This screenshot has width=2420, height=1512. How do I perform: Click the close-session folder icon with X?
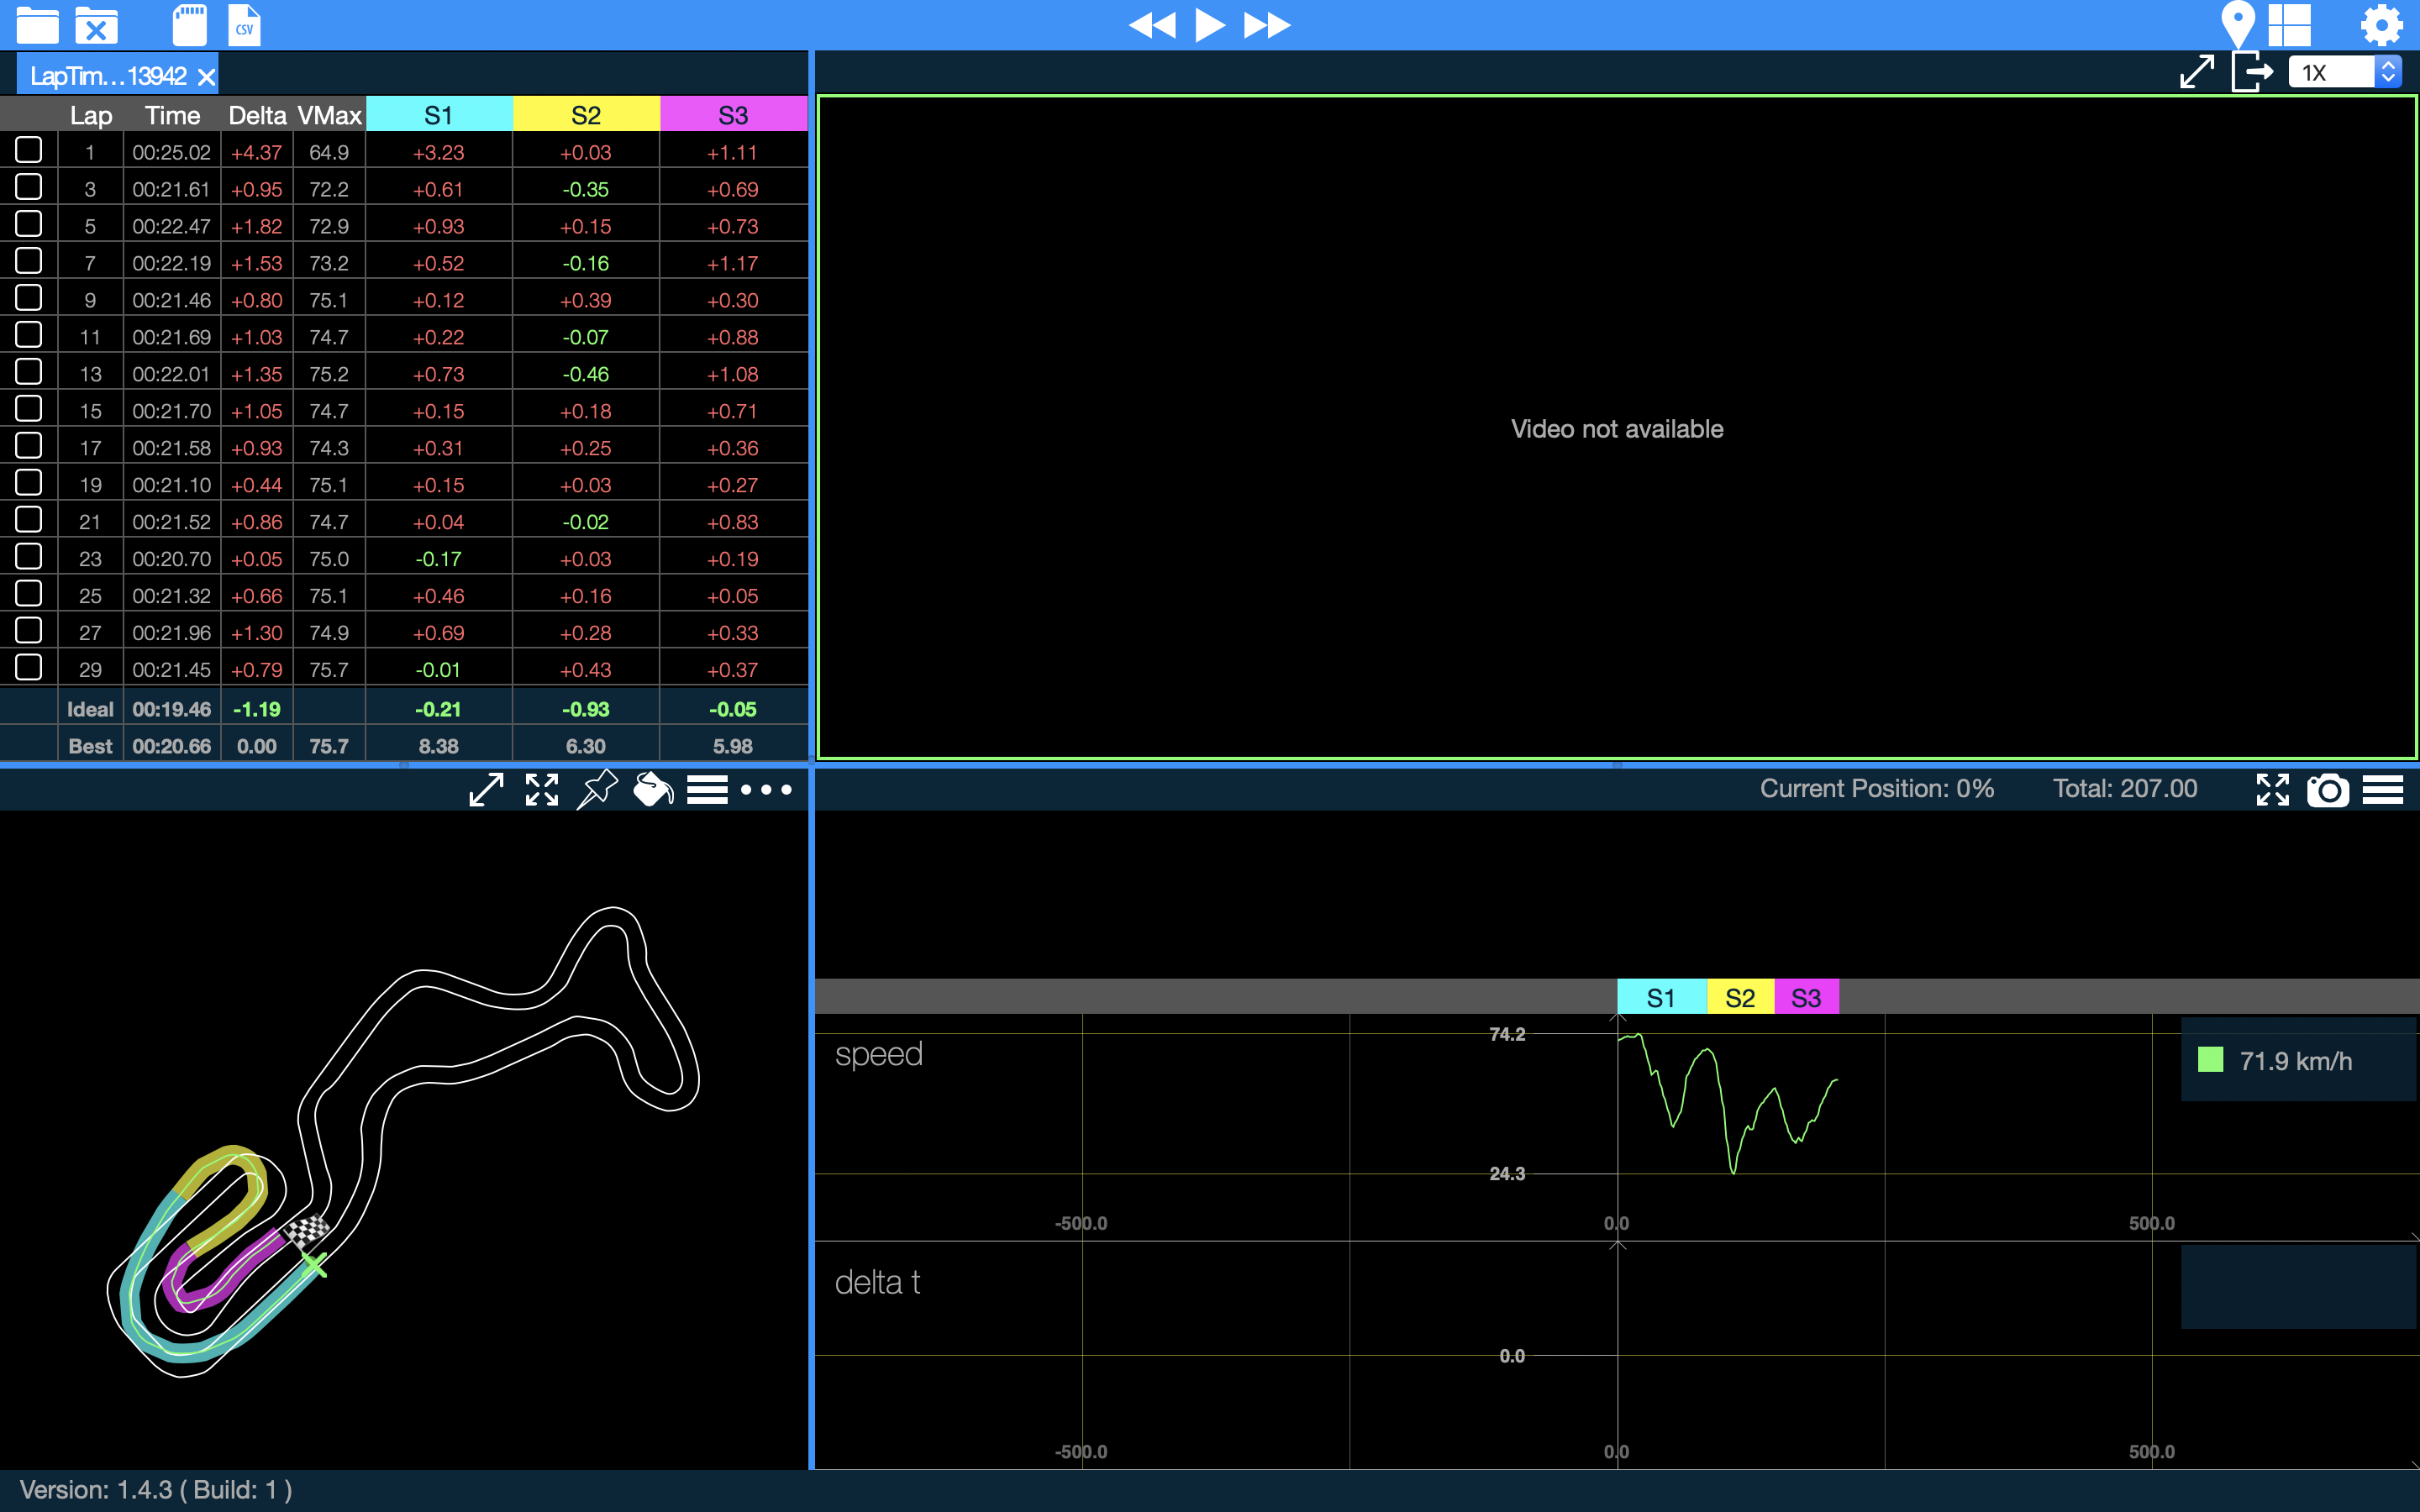(x=96, y=24)
